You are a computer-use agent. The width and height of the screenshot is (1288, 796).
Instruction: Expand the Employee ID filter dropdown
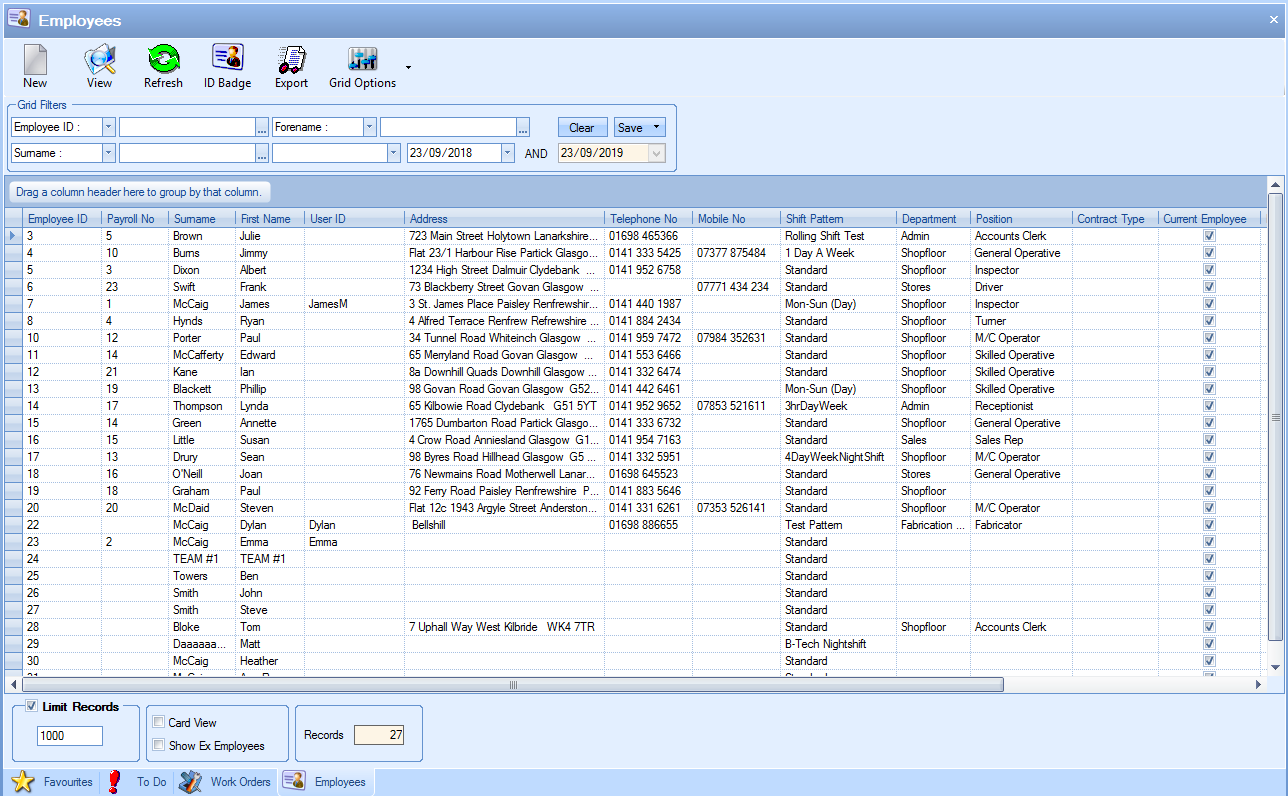pos(108,127)
